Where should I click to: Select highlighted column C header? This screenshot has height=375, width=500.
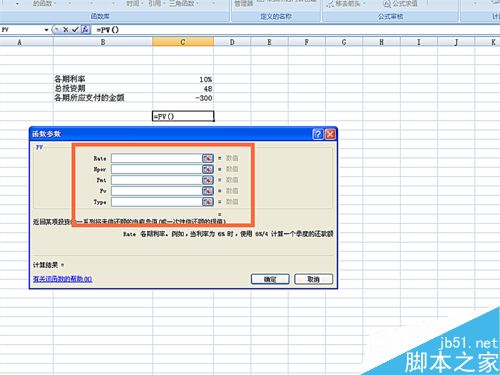(183, 42)
